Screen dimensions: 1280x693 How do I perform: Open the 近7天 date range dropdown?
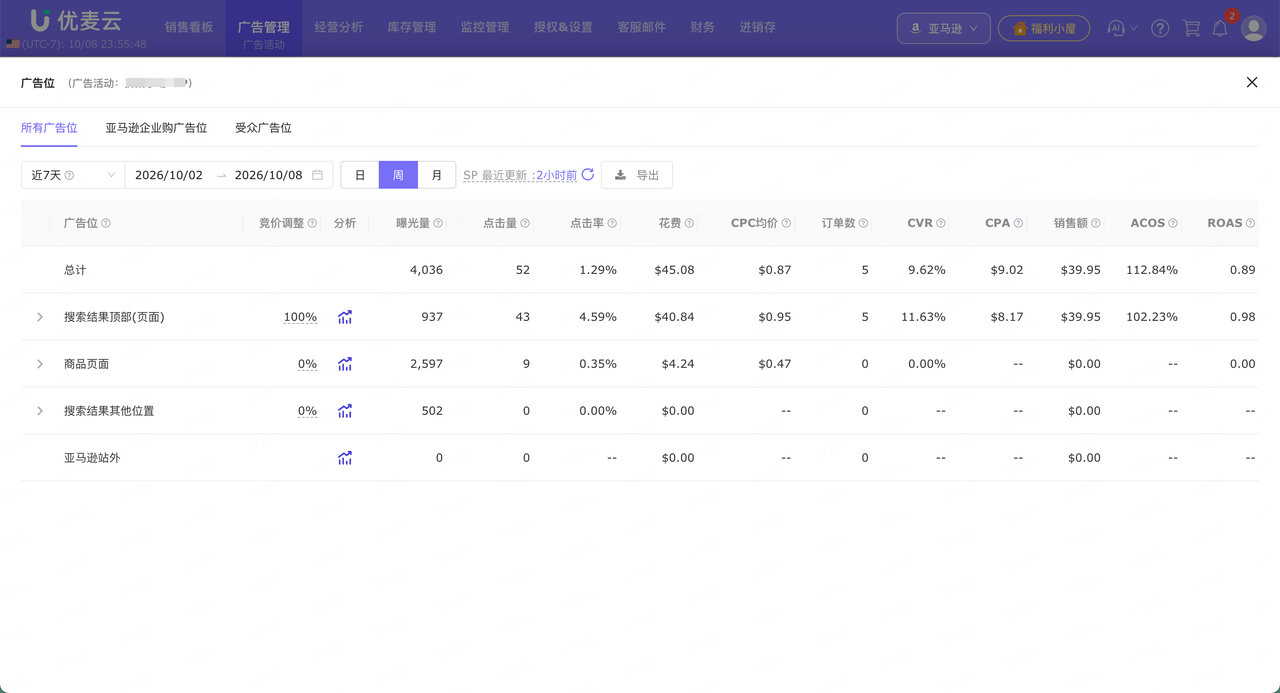(x=73, y=175)
